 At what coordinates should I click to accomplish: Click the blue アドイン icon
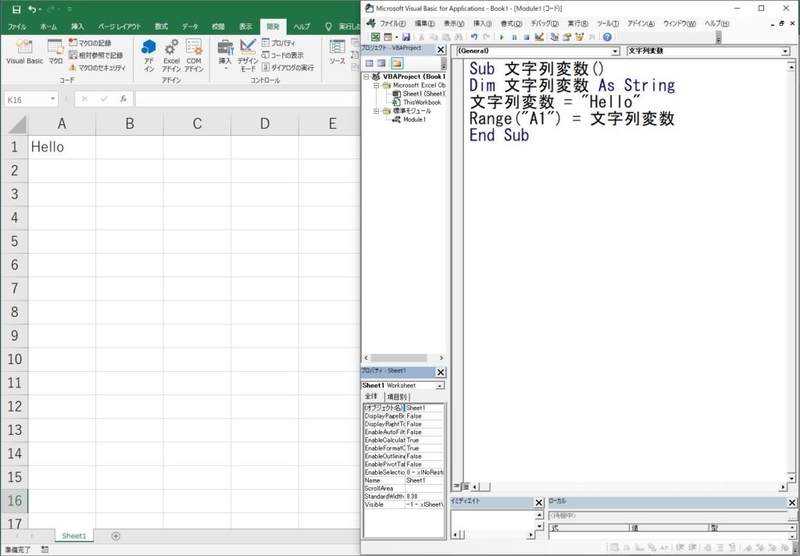[148, 55]
